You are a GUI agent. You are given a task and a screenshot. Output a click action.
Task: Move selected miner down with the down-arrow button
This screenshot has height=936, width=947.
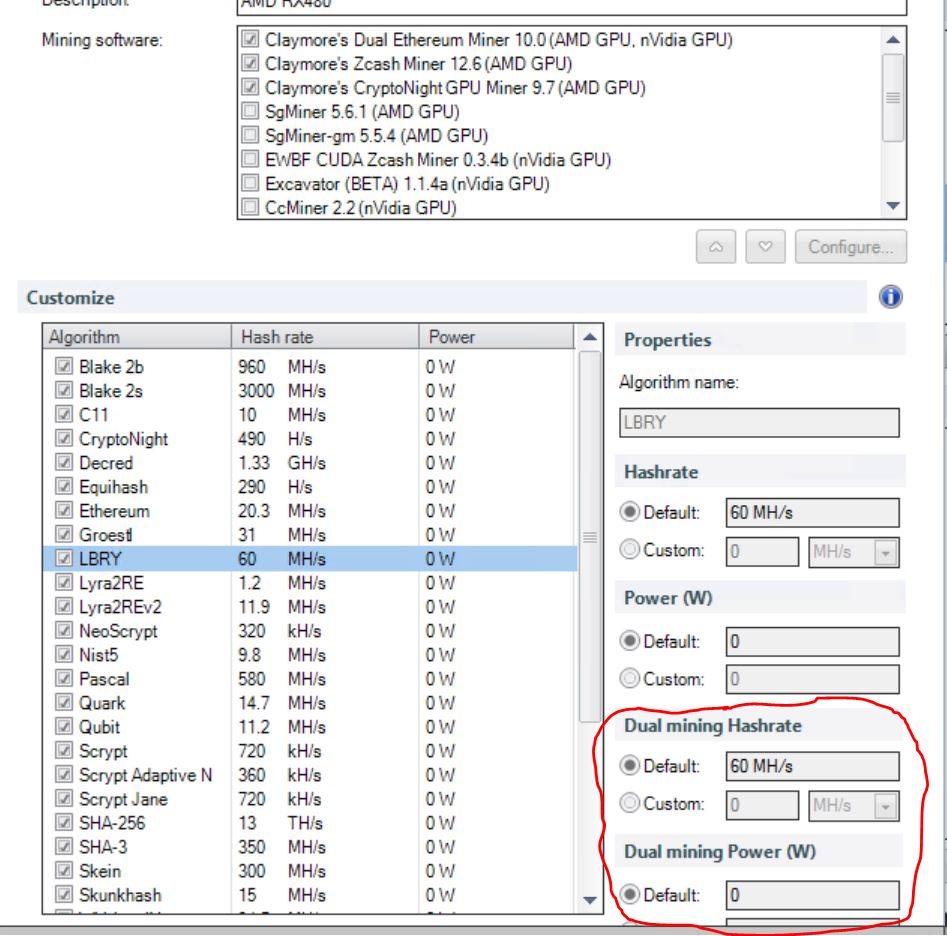coord(765,247)
